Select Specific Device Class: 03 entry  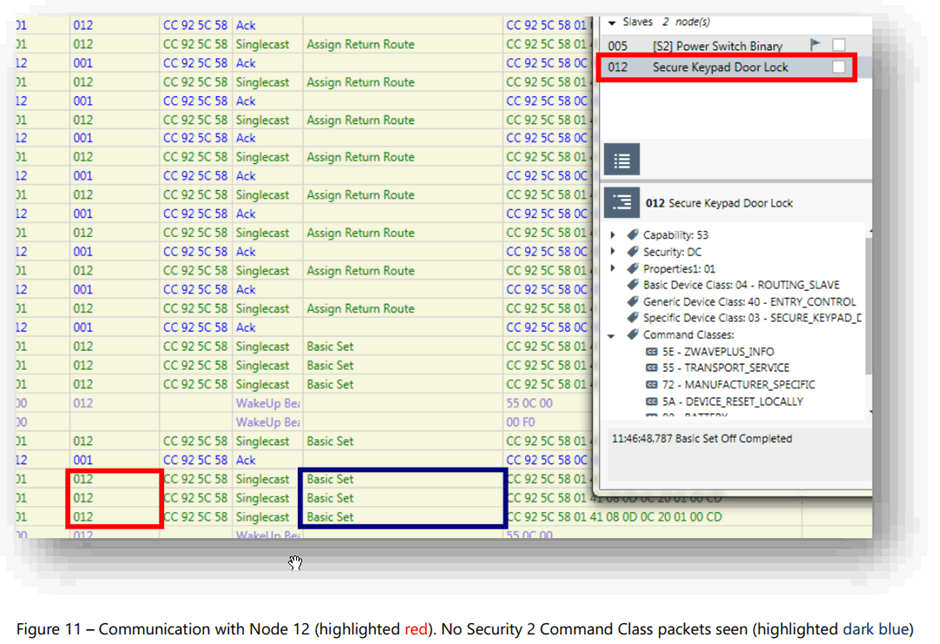click(752, 318)
